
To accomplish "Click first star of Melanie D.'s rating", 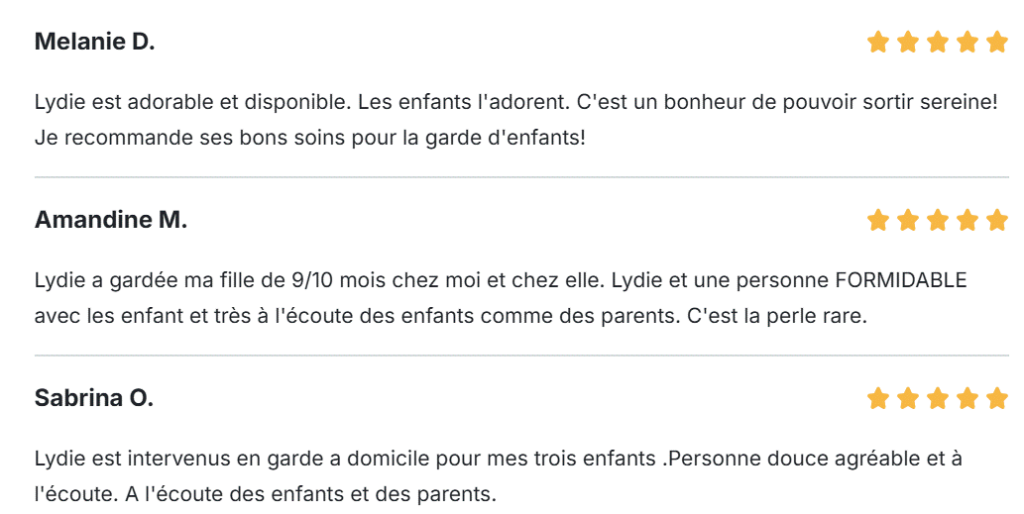I will (x=878, y=42).
